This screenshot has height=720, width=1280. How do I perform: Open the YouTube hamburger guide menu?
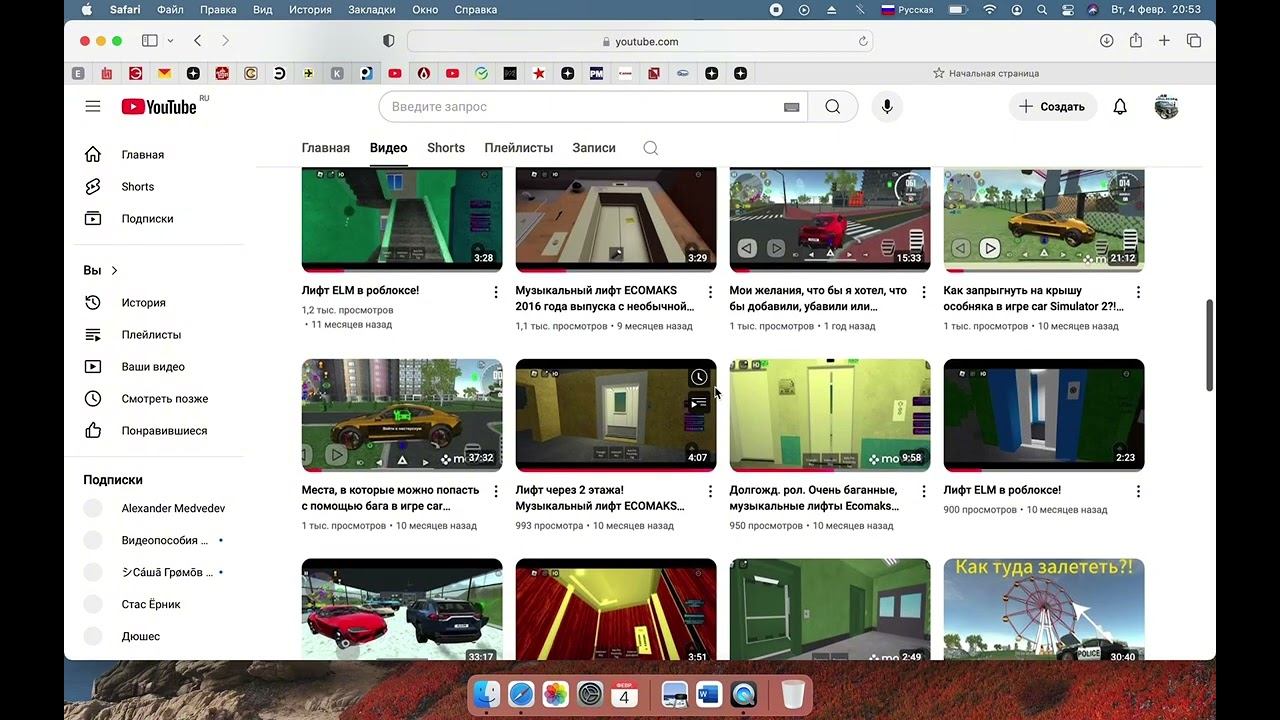pyautogui.click(x=93, y=106)
